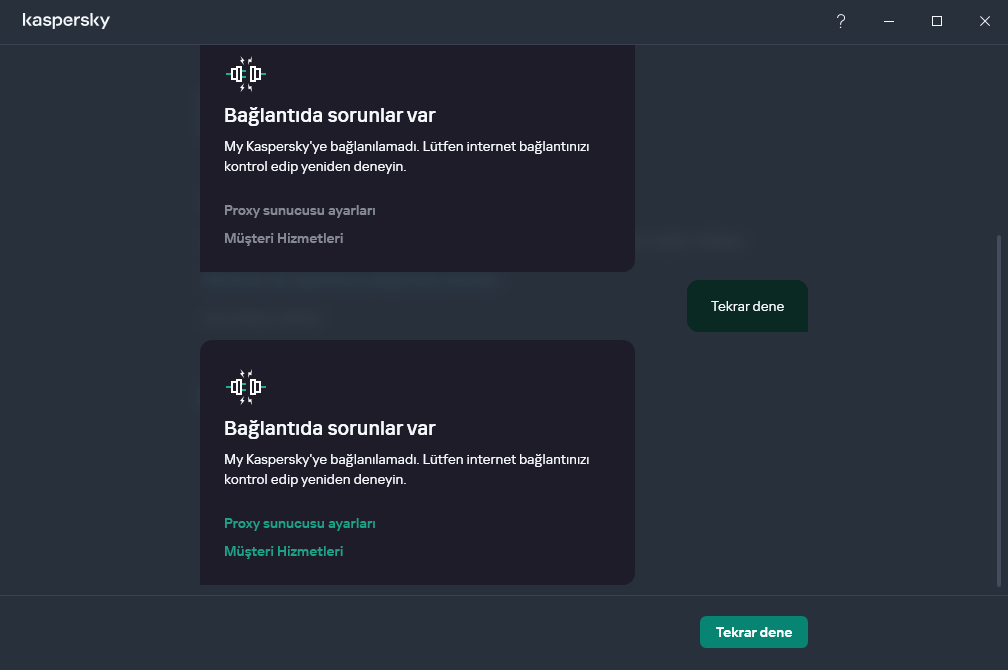Click the dark Tekrar dene chat bubble
This screenshot has height=670, width=1008.
(x=747, y=306)
